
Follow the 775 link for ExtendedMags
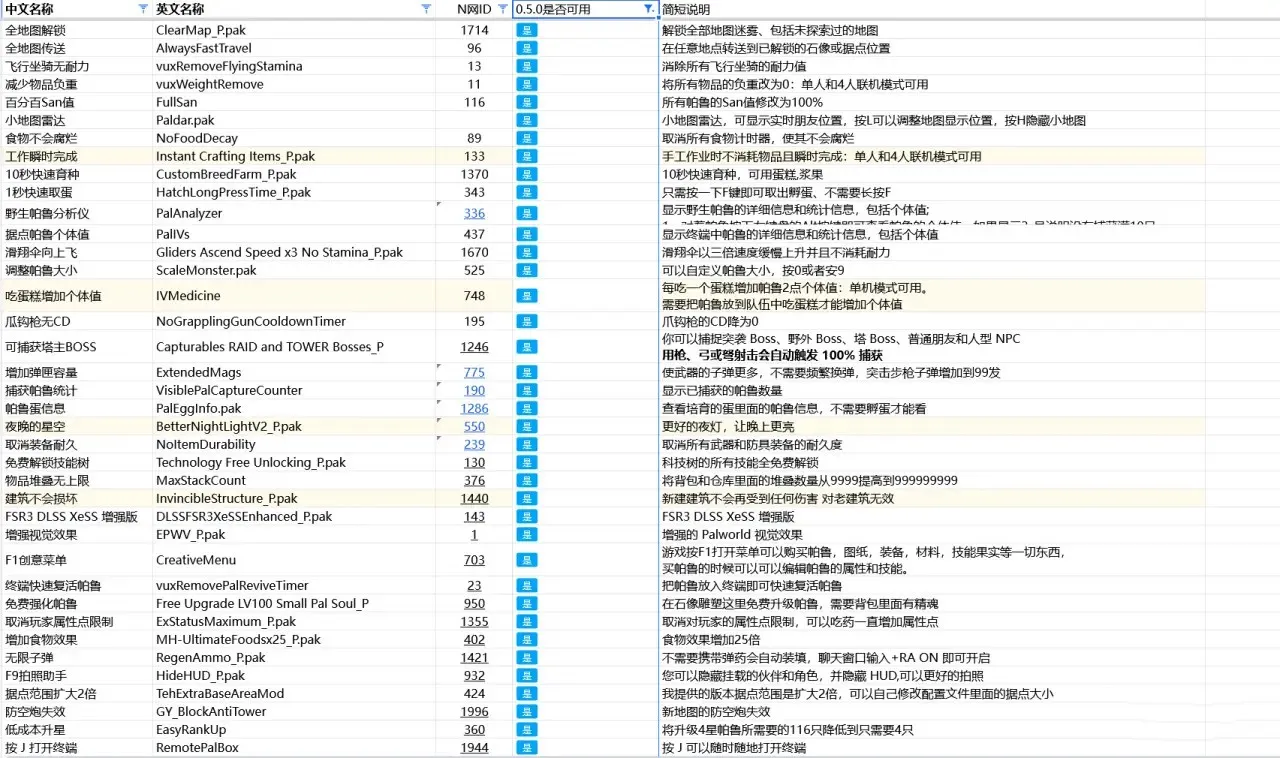474,372
